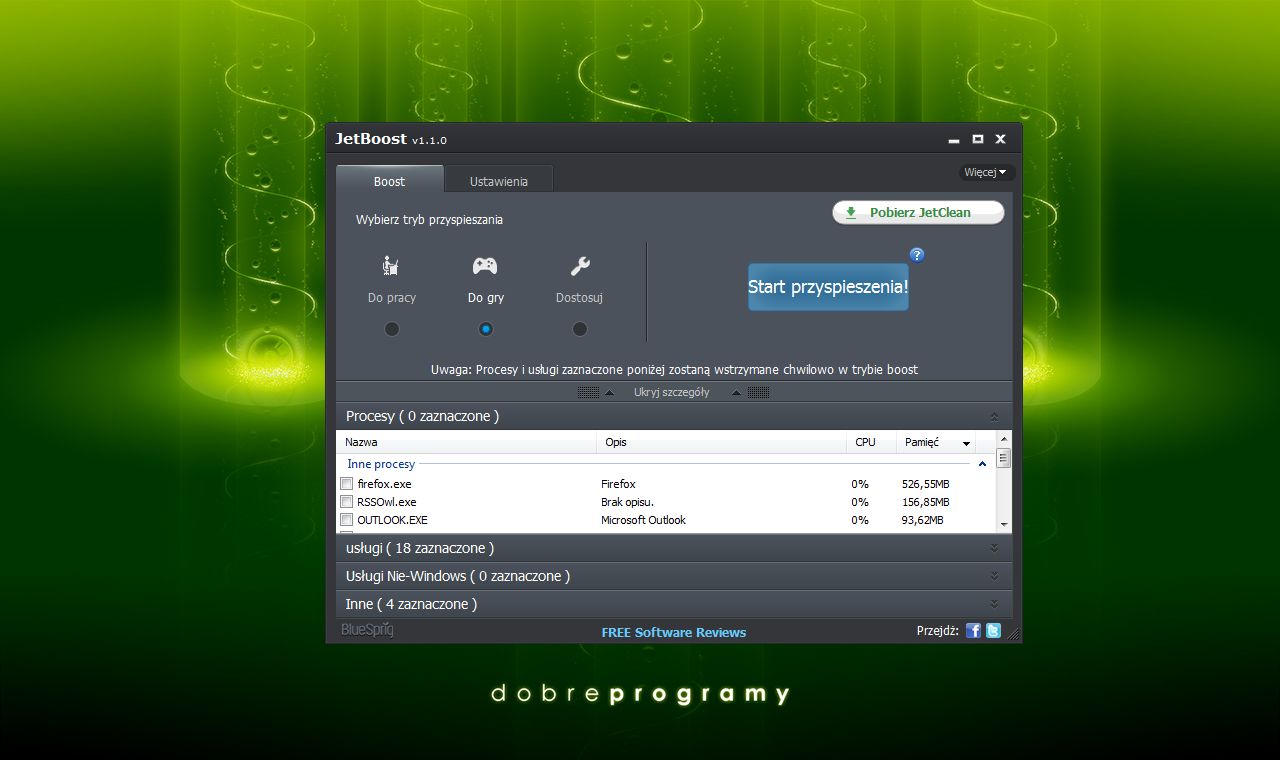Open the Twitter page icon

(x=993, y=631)
